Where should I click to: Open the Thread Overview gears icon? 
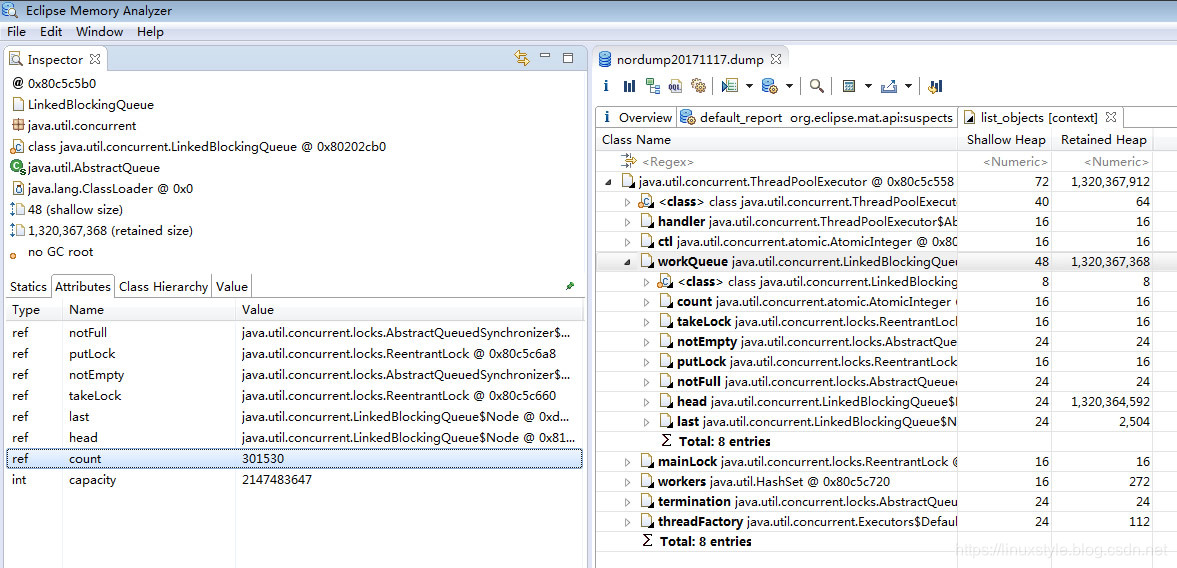(x=698, y=86)
